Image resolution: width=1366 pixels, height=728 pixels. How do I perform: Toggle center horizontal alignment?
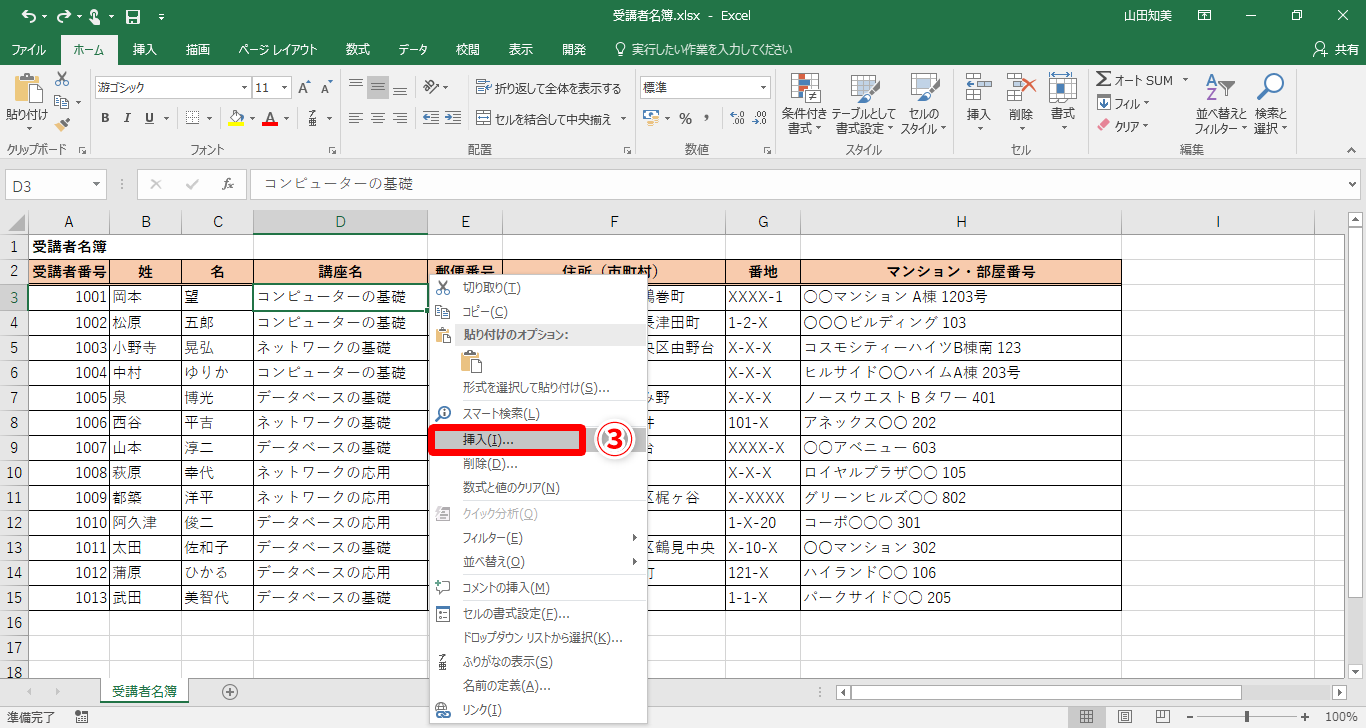click(x=378, y=118)
